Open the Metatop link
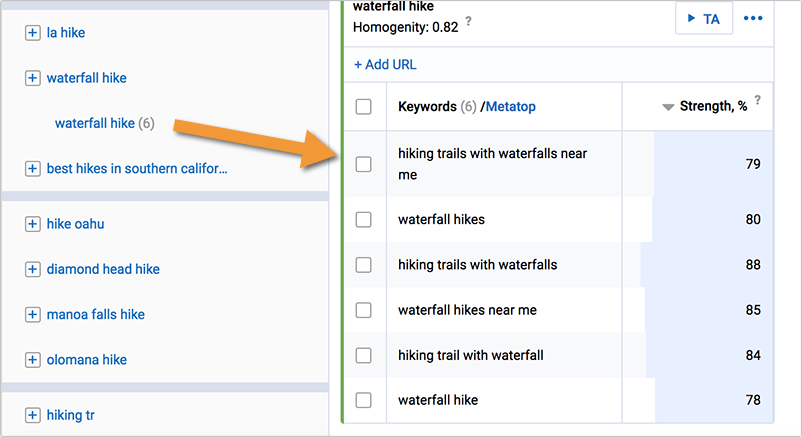This screenshot has height=437, width=802. click(510, 106)
